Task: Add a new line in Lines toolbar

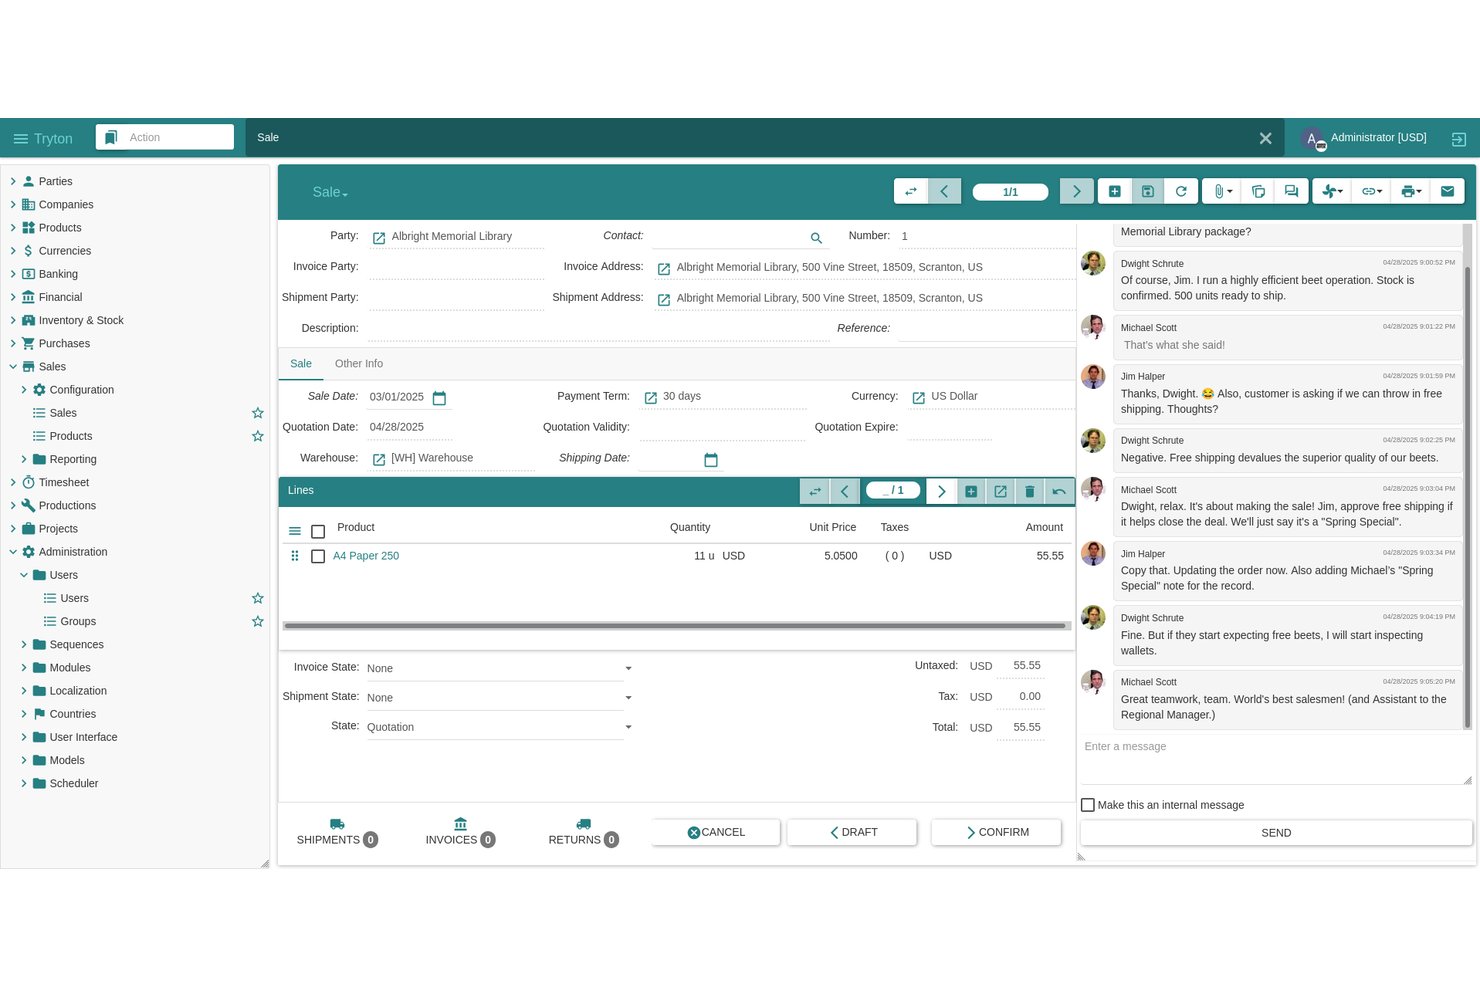Action: click(971, 491)
